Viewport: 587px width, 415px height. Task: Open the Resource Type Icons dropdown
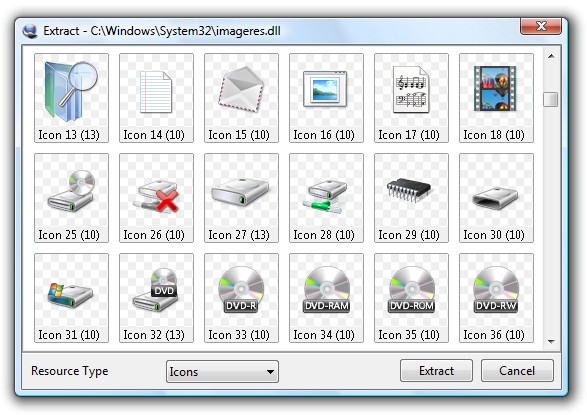[x=222, y=372]
